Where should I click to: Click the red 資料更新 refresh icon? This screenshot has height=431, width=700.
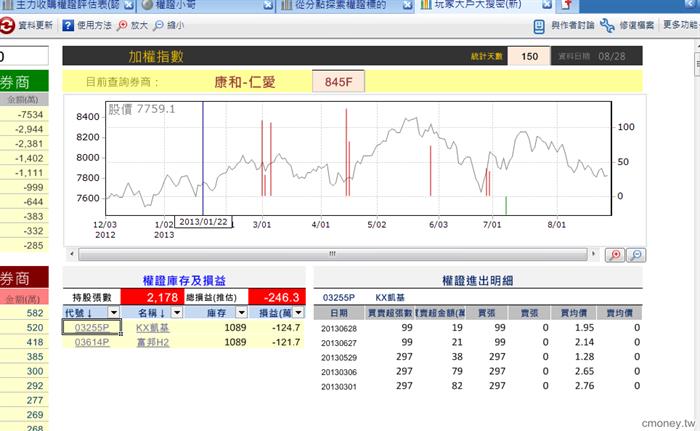7,25
